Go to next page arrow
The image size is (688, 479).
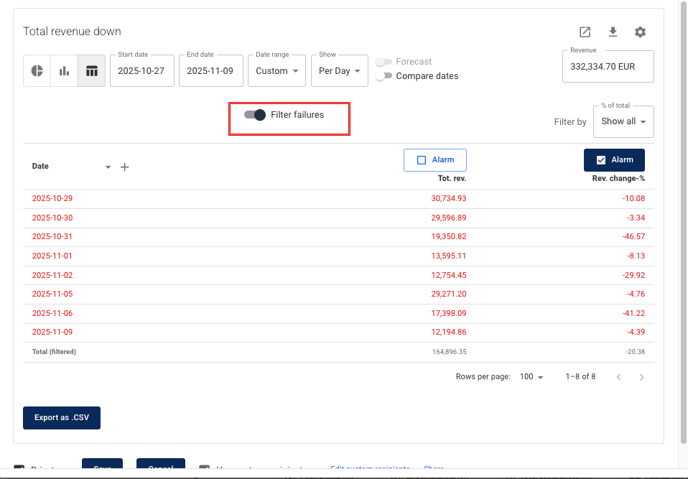click(641, 377)
